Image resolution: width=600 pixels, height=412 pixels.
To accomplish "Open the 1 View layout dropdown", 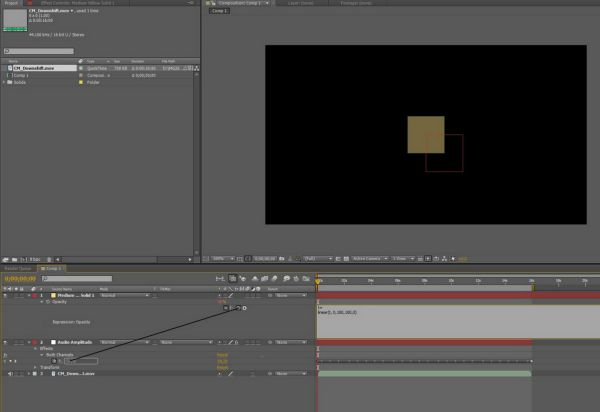I will pyautogui.click(x=403, y=259).
